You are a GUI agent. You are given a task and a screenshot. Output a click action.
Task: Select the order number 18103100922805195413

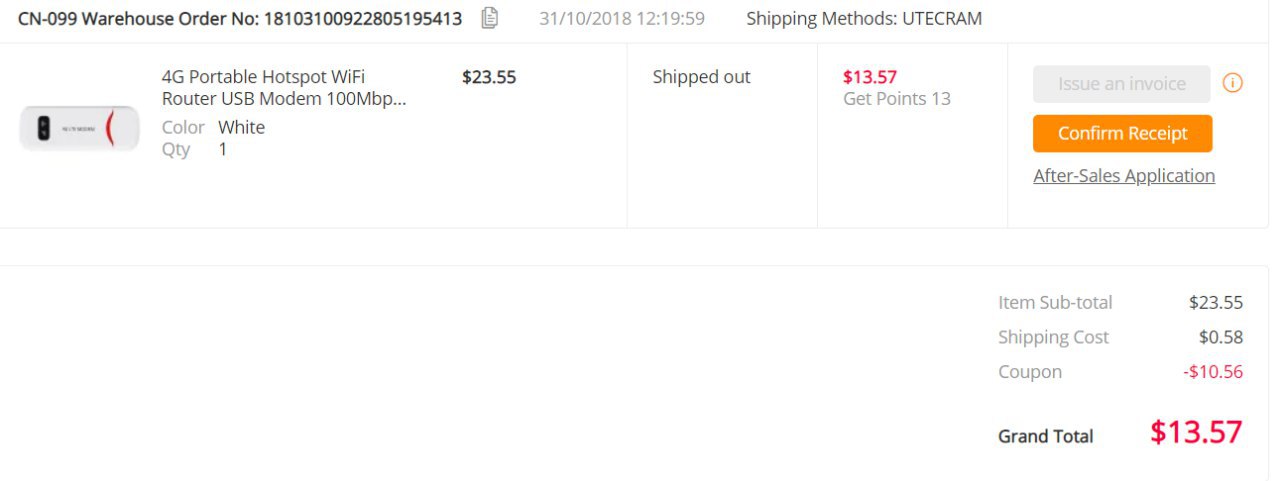point(363,18)
